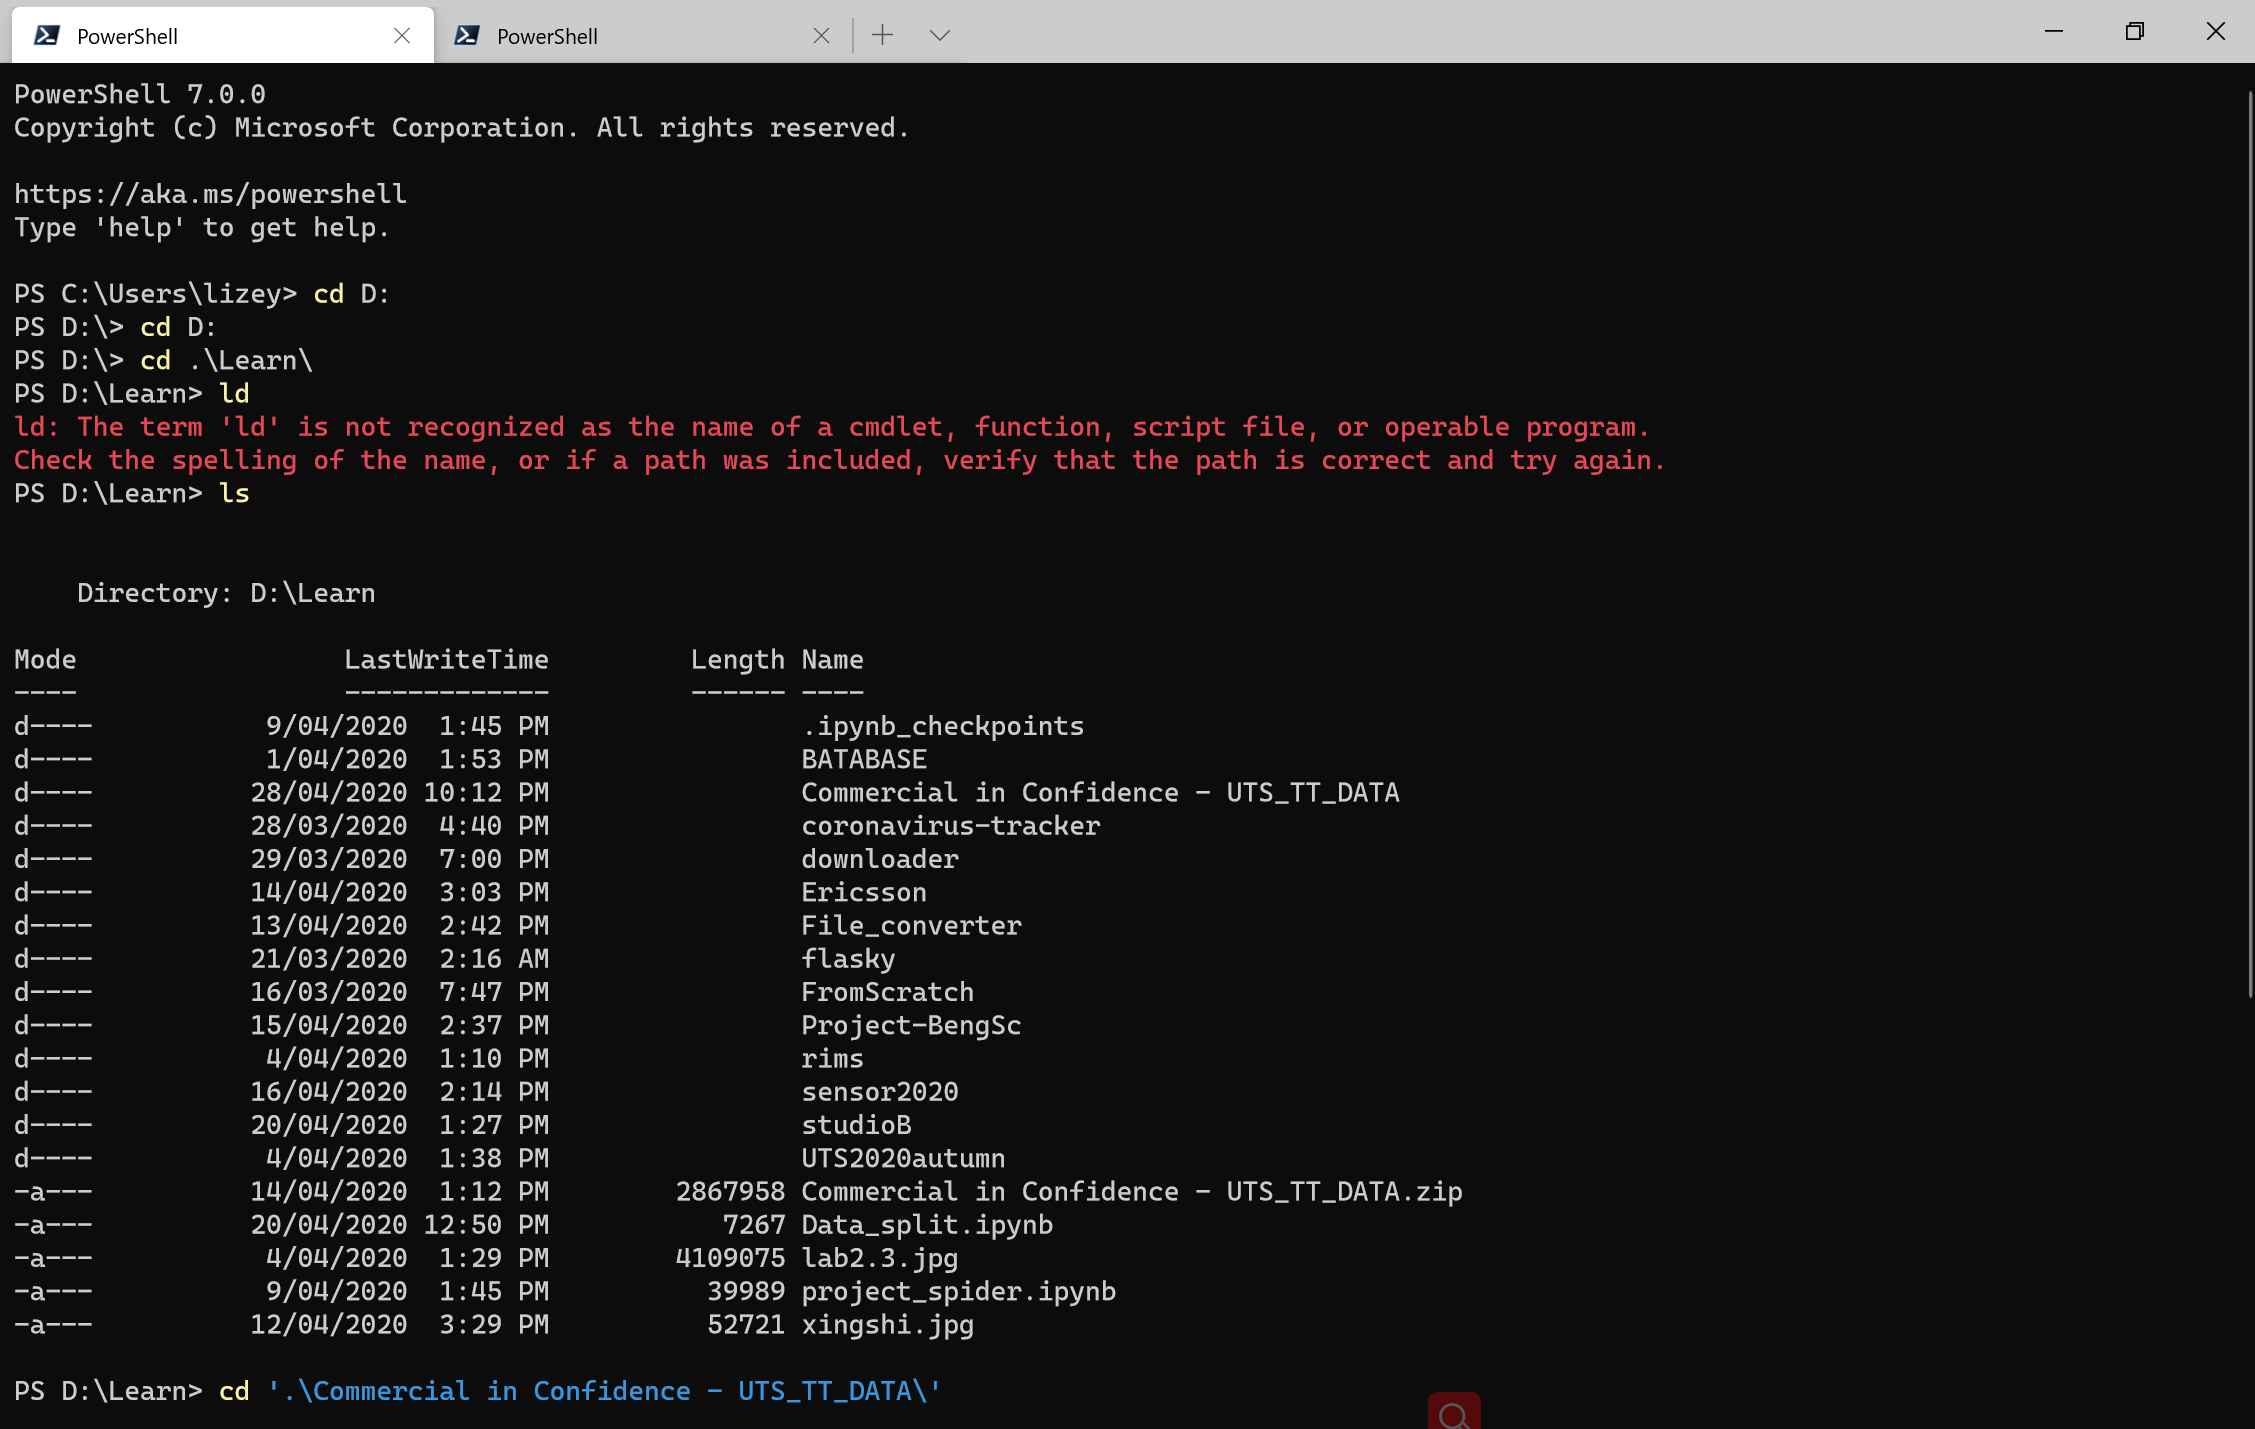Click the PowerShell icon on the second tab
Viewport: 2255px width, 1429px height.
tap(466, 35)
